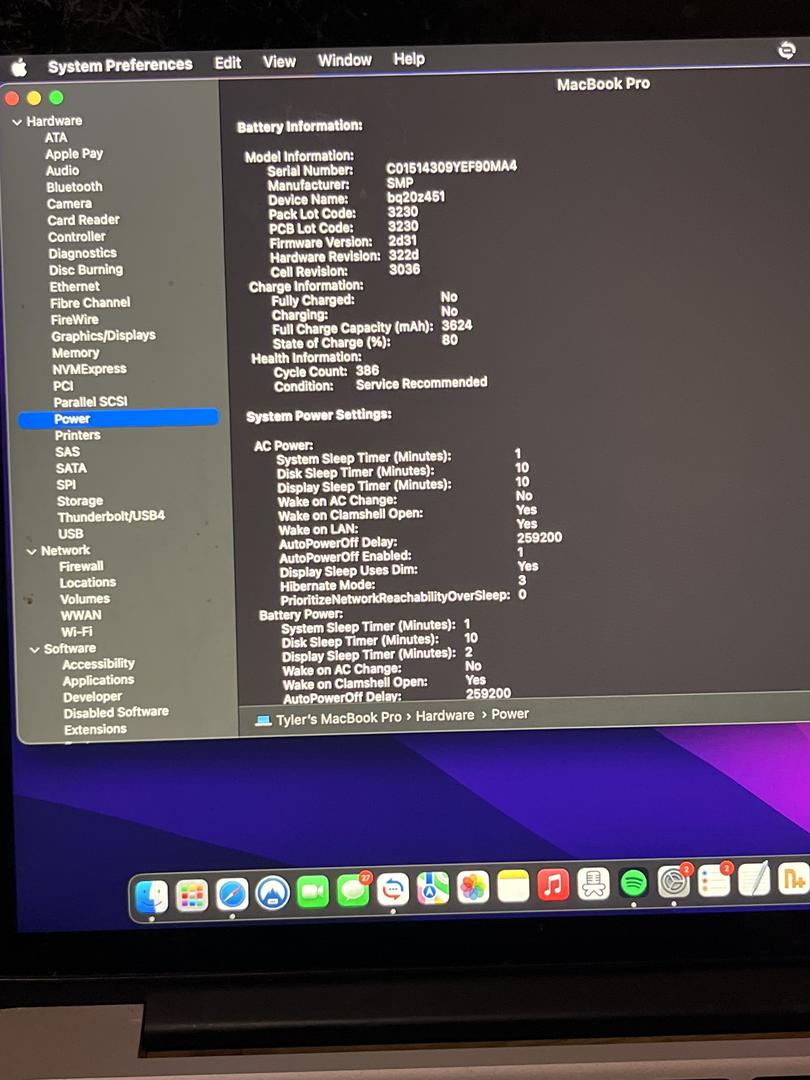Select Camera in the sidebar
810x1080 pixels.
point(69,204)
